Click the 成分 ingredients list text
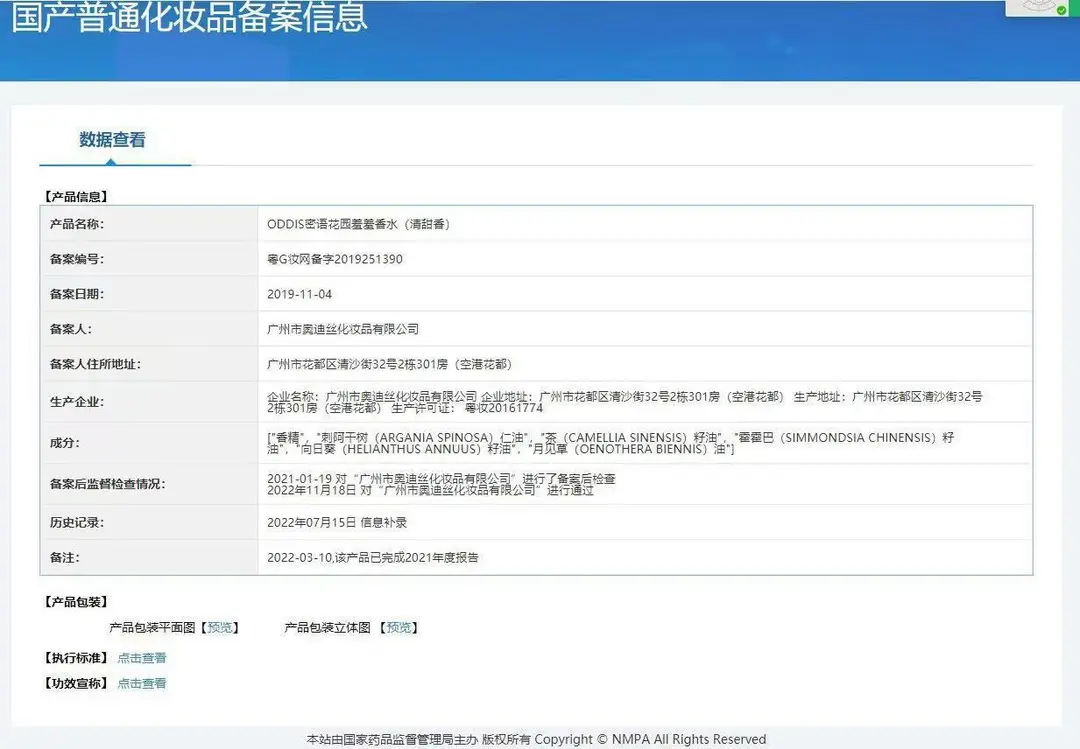Viewport: 1080px width, 749px height. (x=611, y=443)
